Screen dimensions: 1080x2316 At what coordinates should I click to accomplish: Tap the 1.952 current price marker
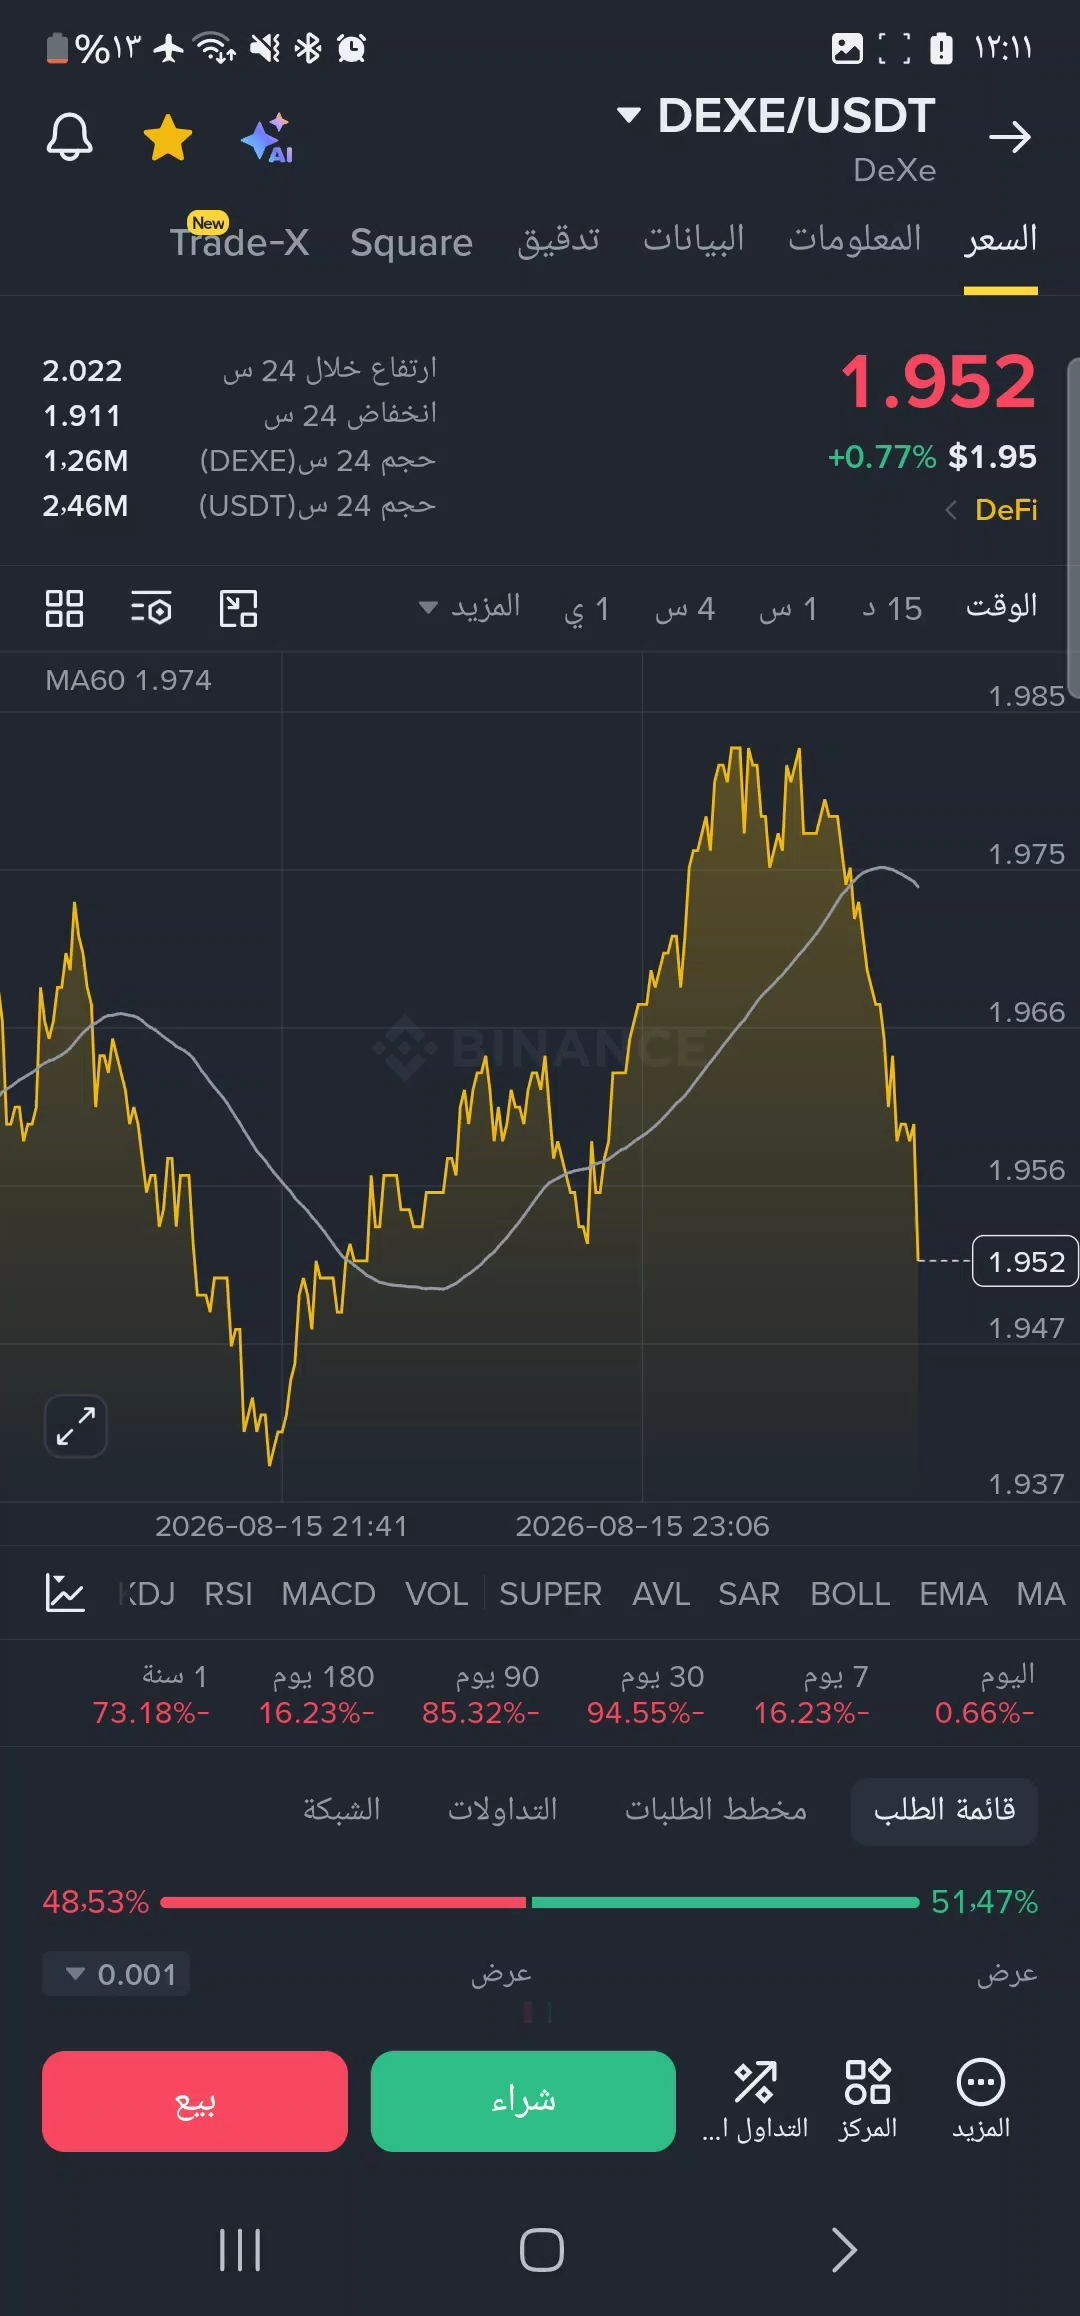[x=1026, y=1261]
